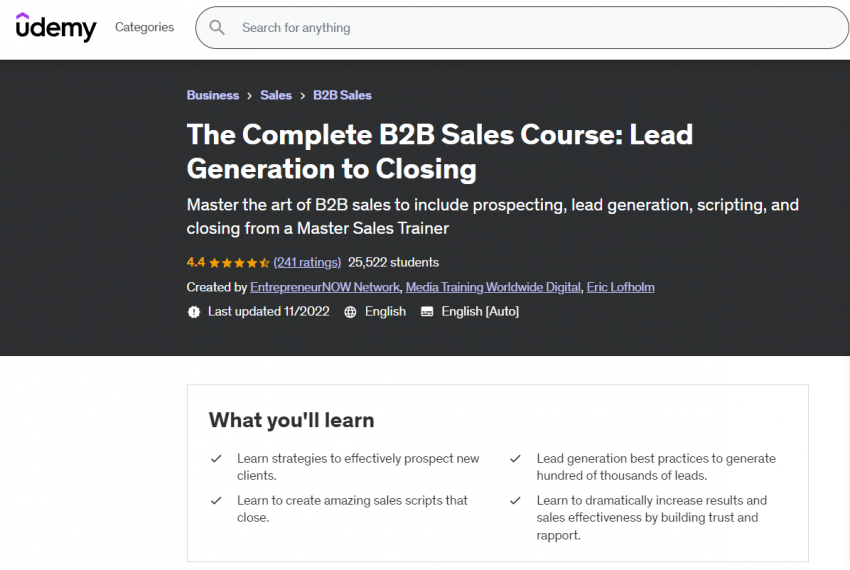Open Eric Lofholm instructor profile

tap(620, 287)
